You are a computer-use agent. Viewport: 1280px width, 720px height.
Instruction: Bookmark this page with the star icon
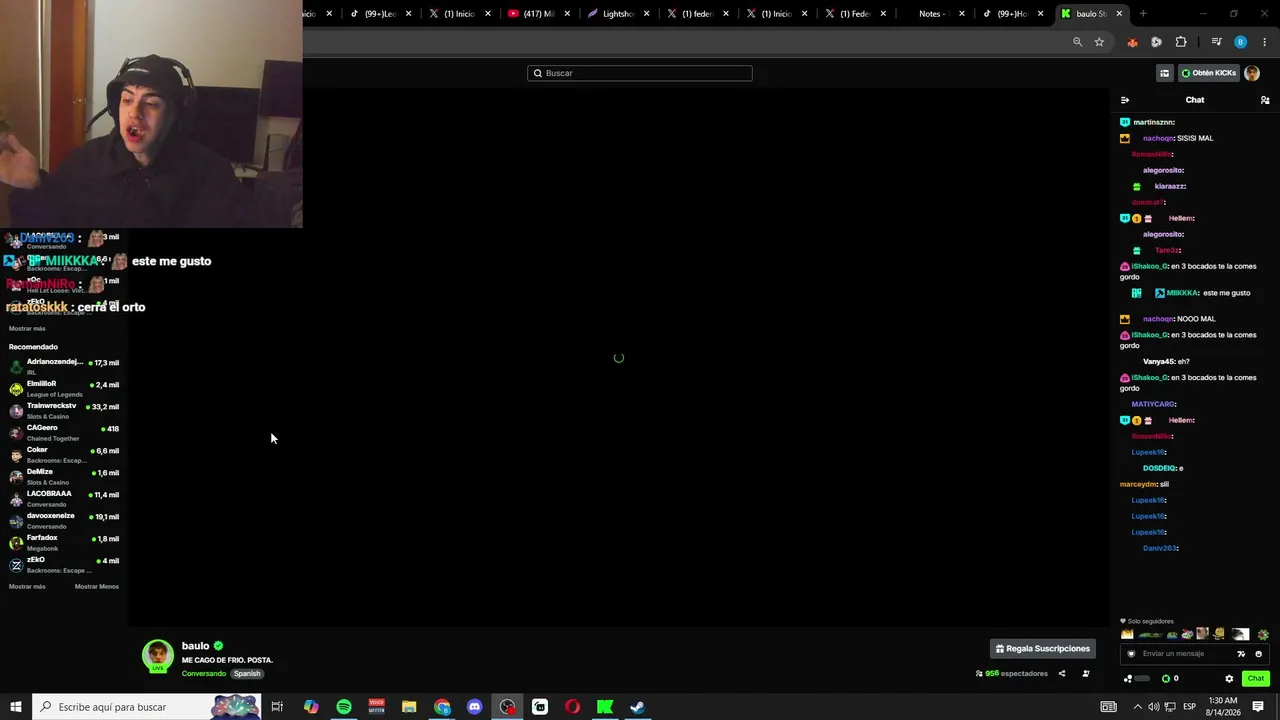pyautogui.click(x=1099, y=42)
